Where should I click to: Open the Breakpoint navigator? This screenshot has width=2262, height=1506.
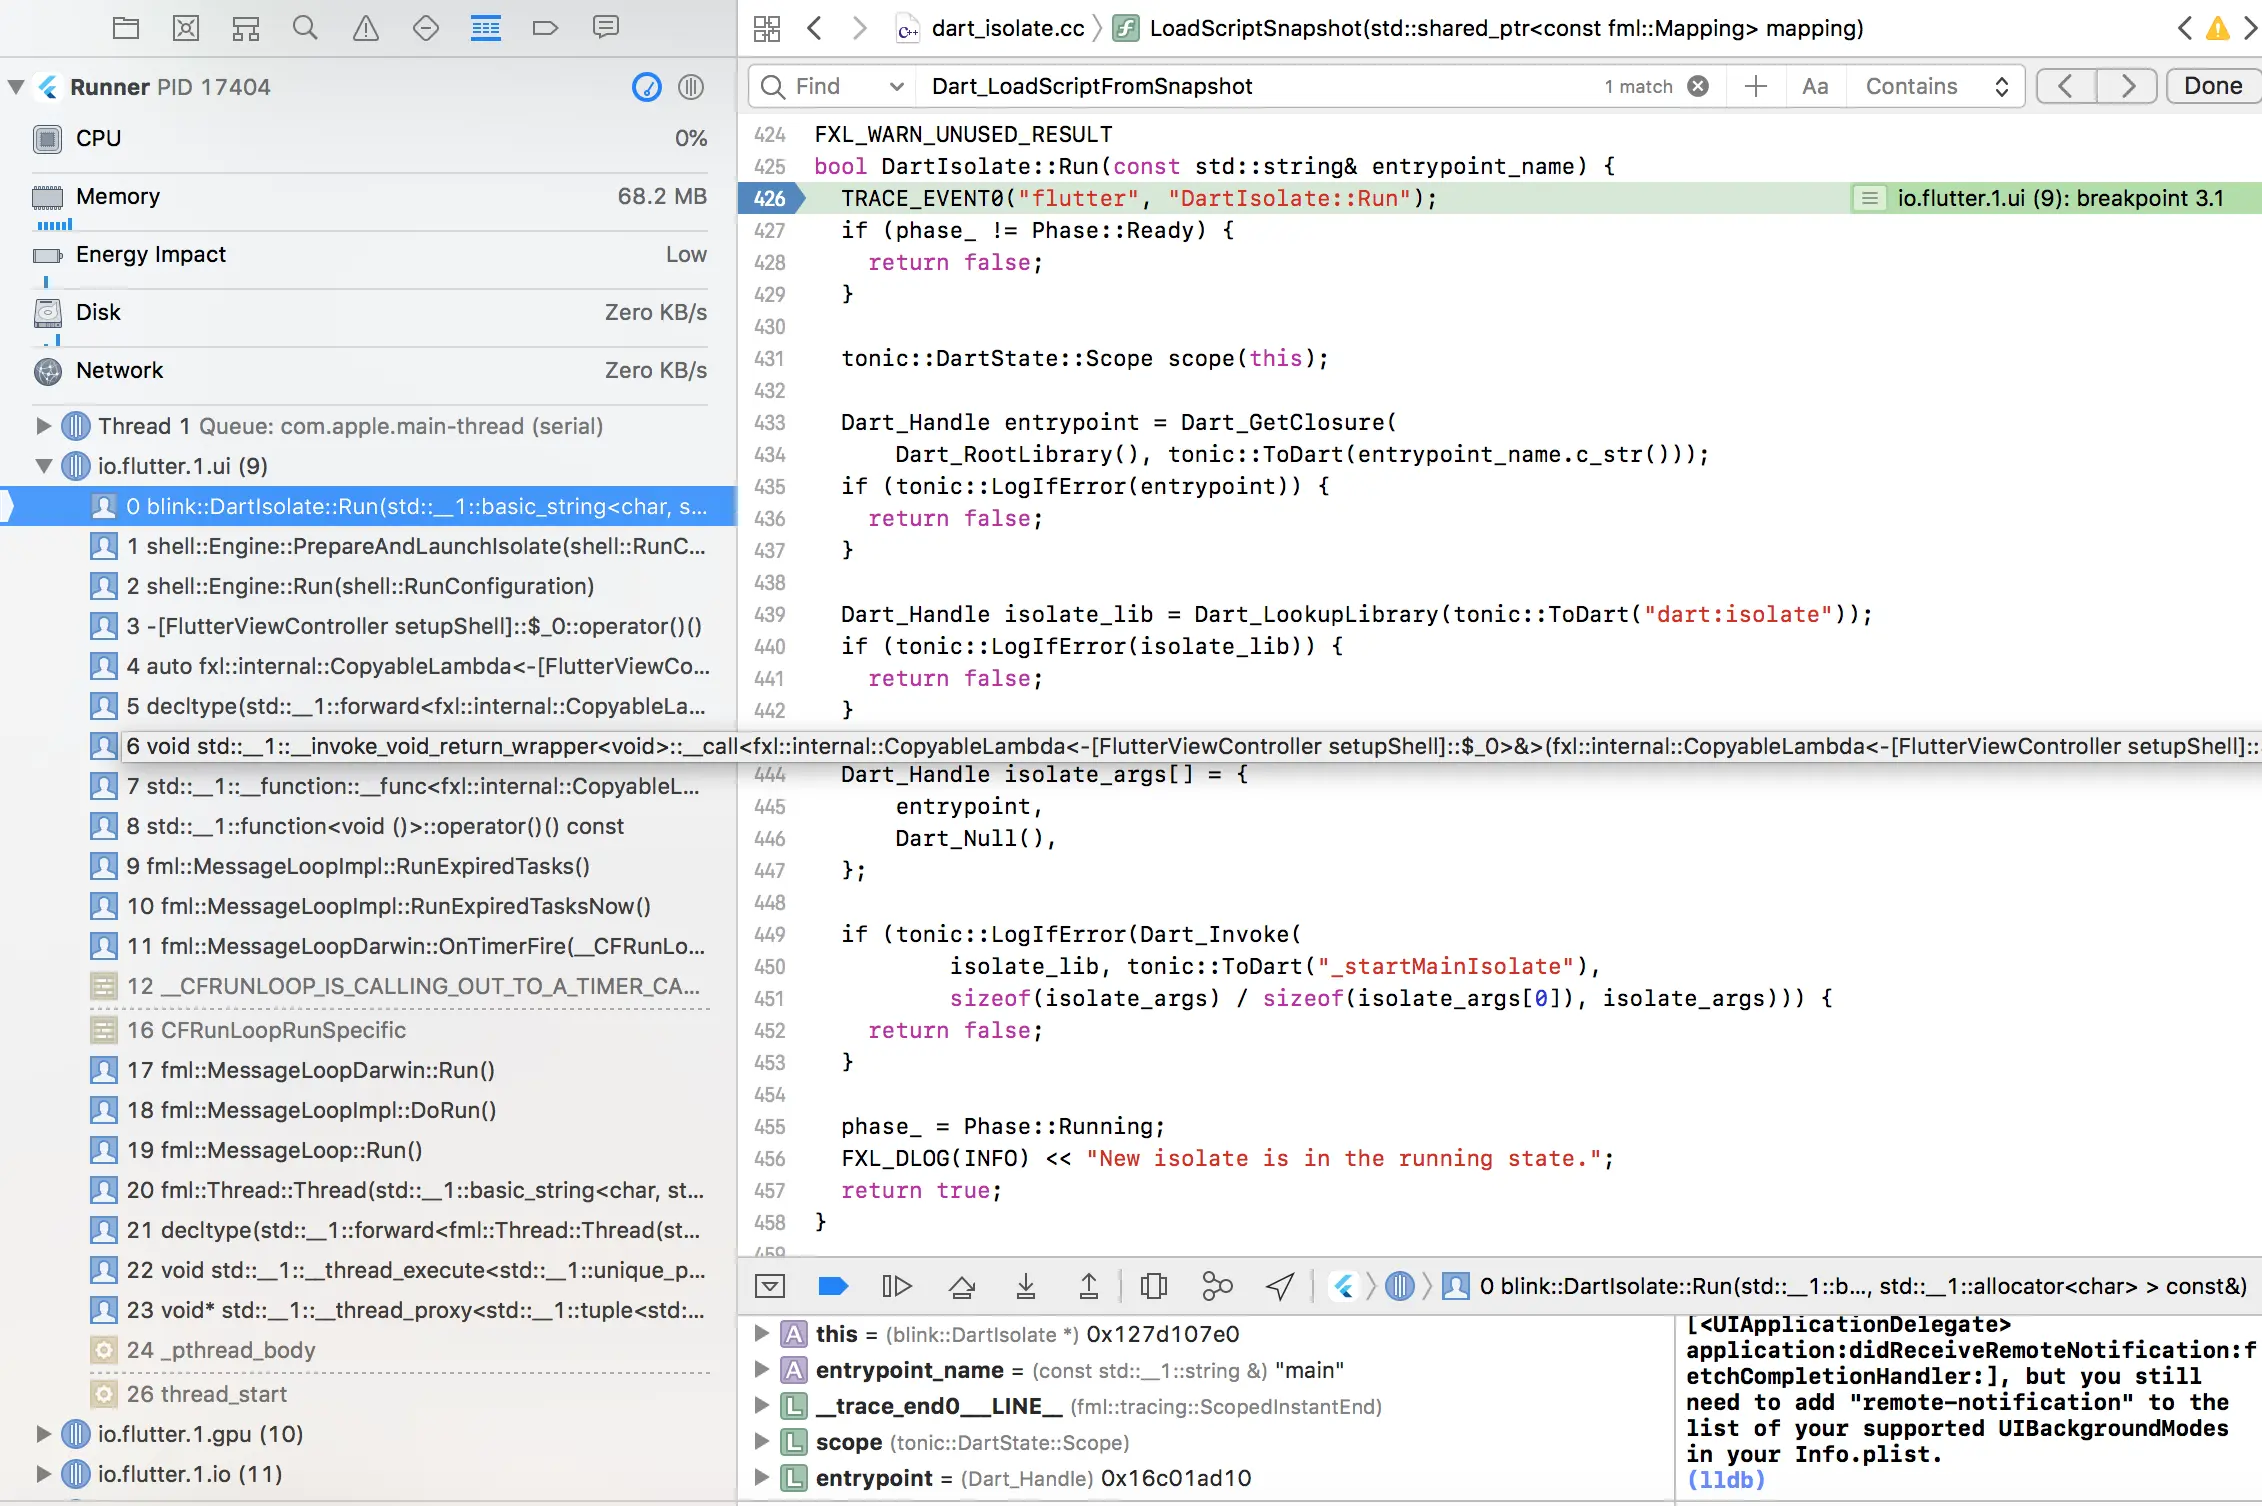[x=546, y=28]
